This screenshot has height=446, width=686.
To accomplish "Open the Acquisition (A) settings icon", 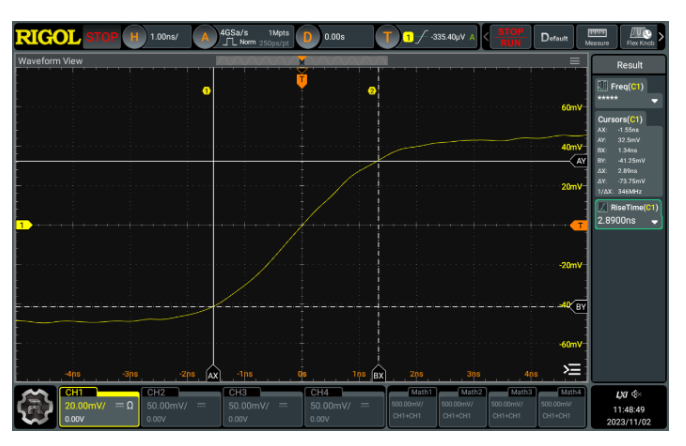I will point(205,37).
